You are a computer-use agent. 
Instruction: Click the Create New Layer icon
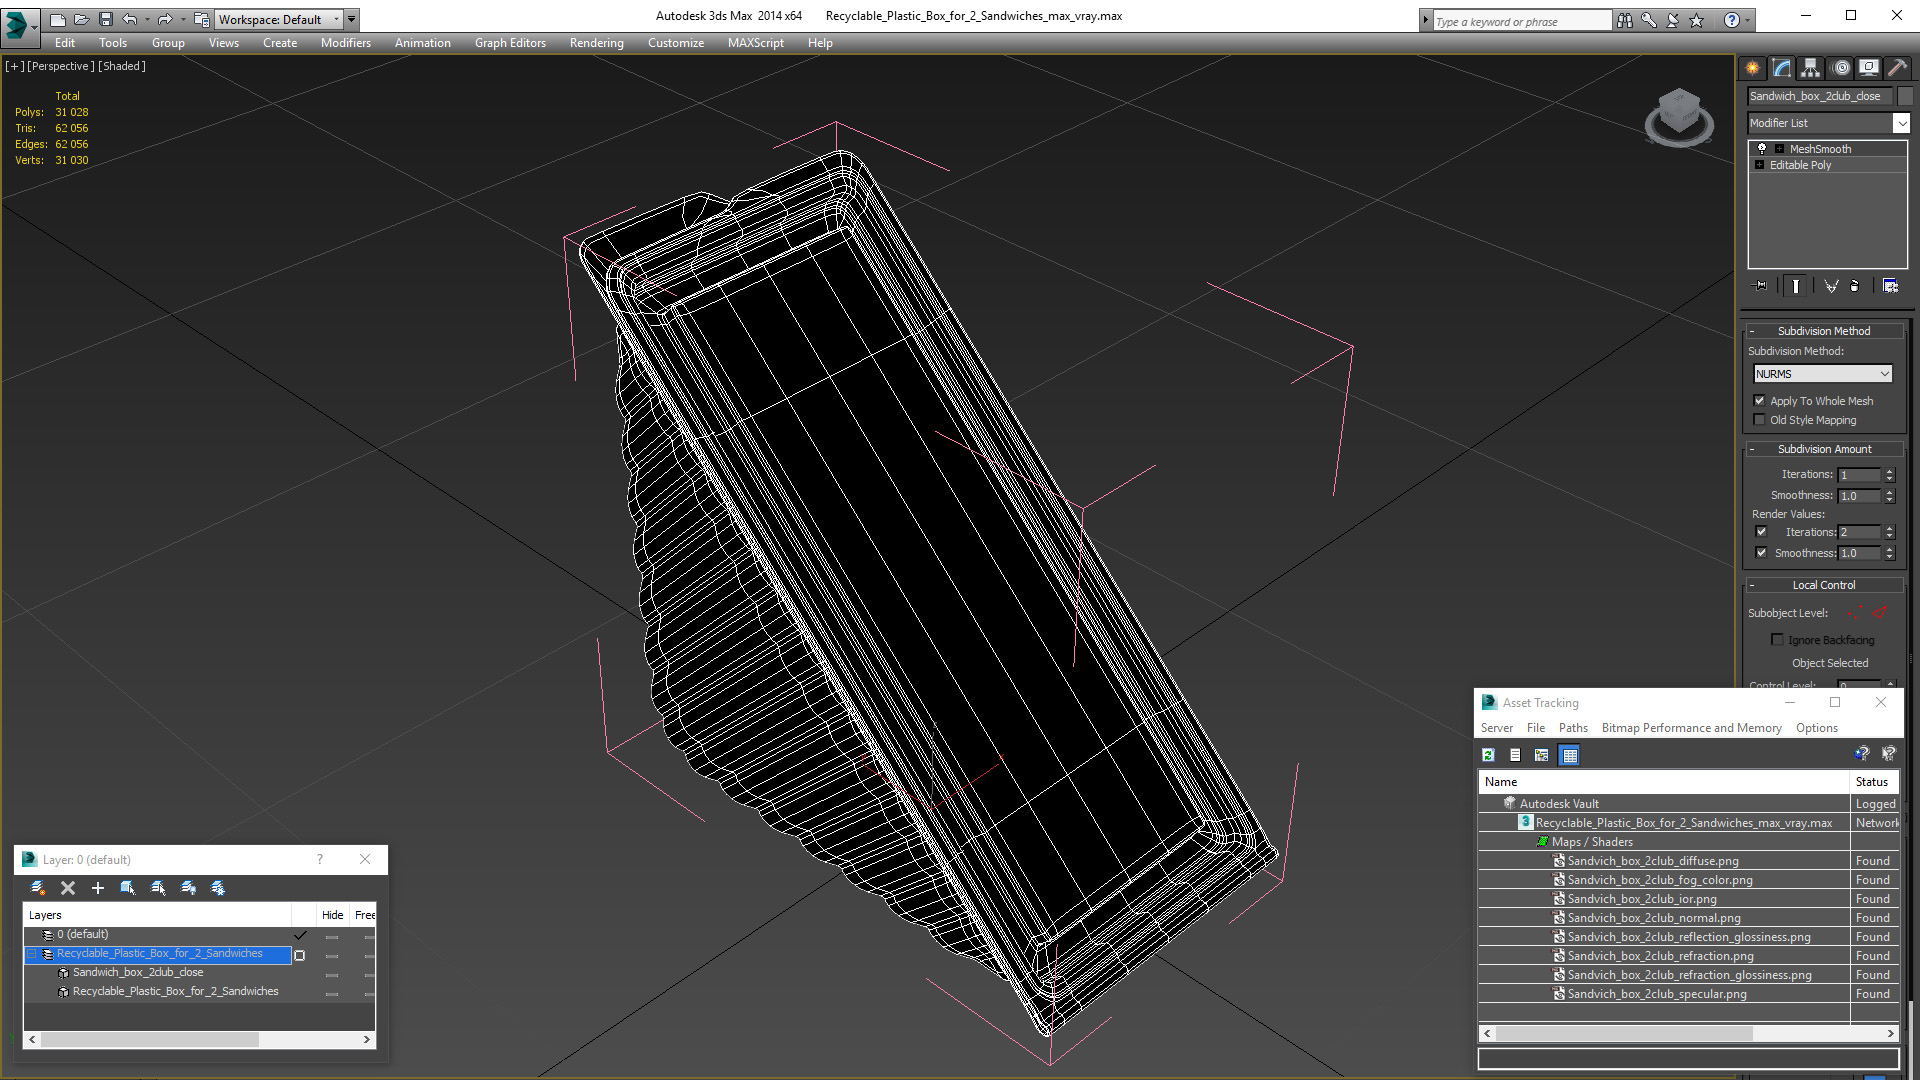[x=38, y=888]
